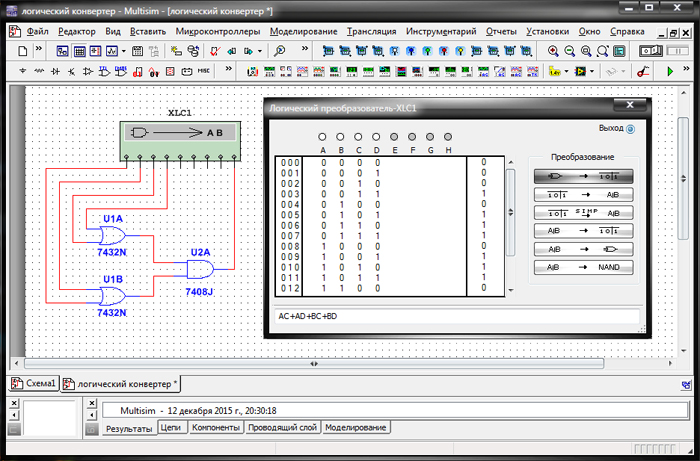Switch to the Цепи tab
This screenshot has height=461, width=700.
171,428
